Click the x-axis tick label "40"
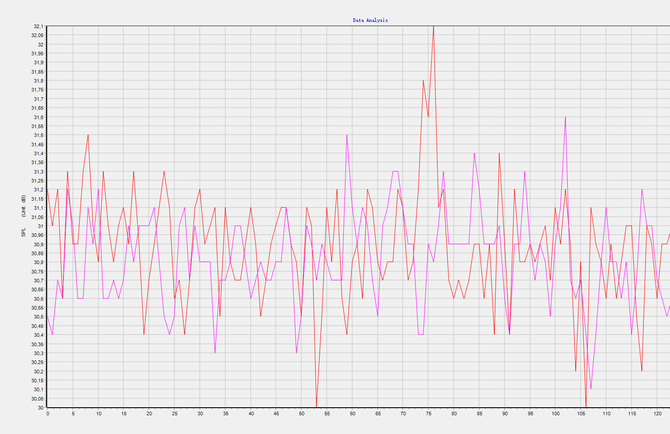 click(251, 414)
